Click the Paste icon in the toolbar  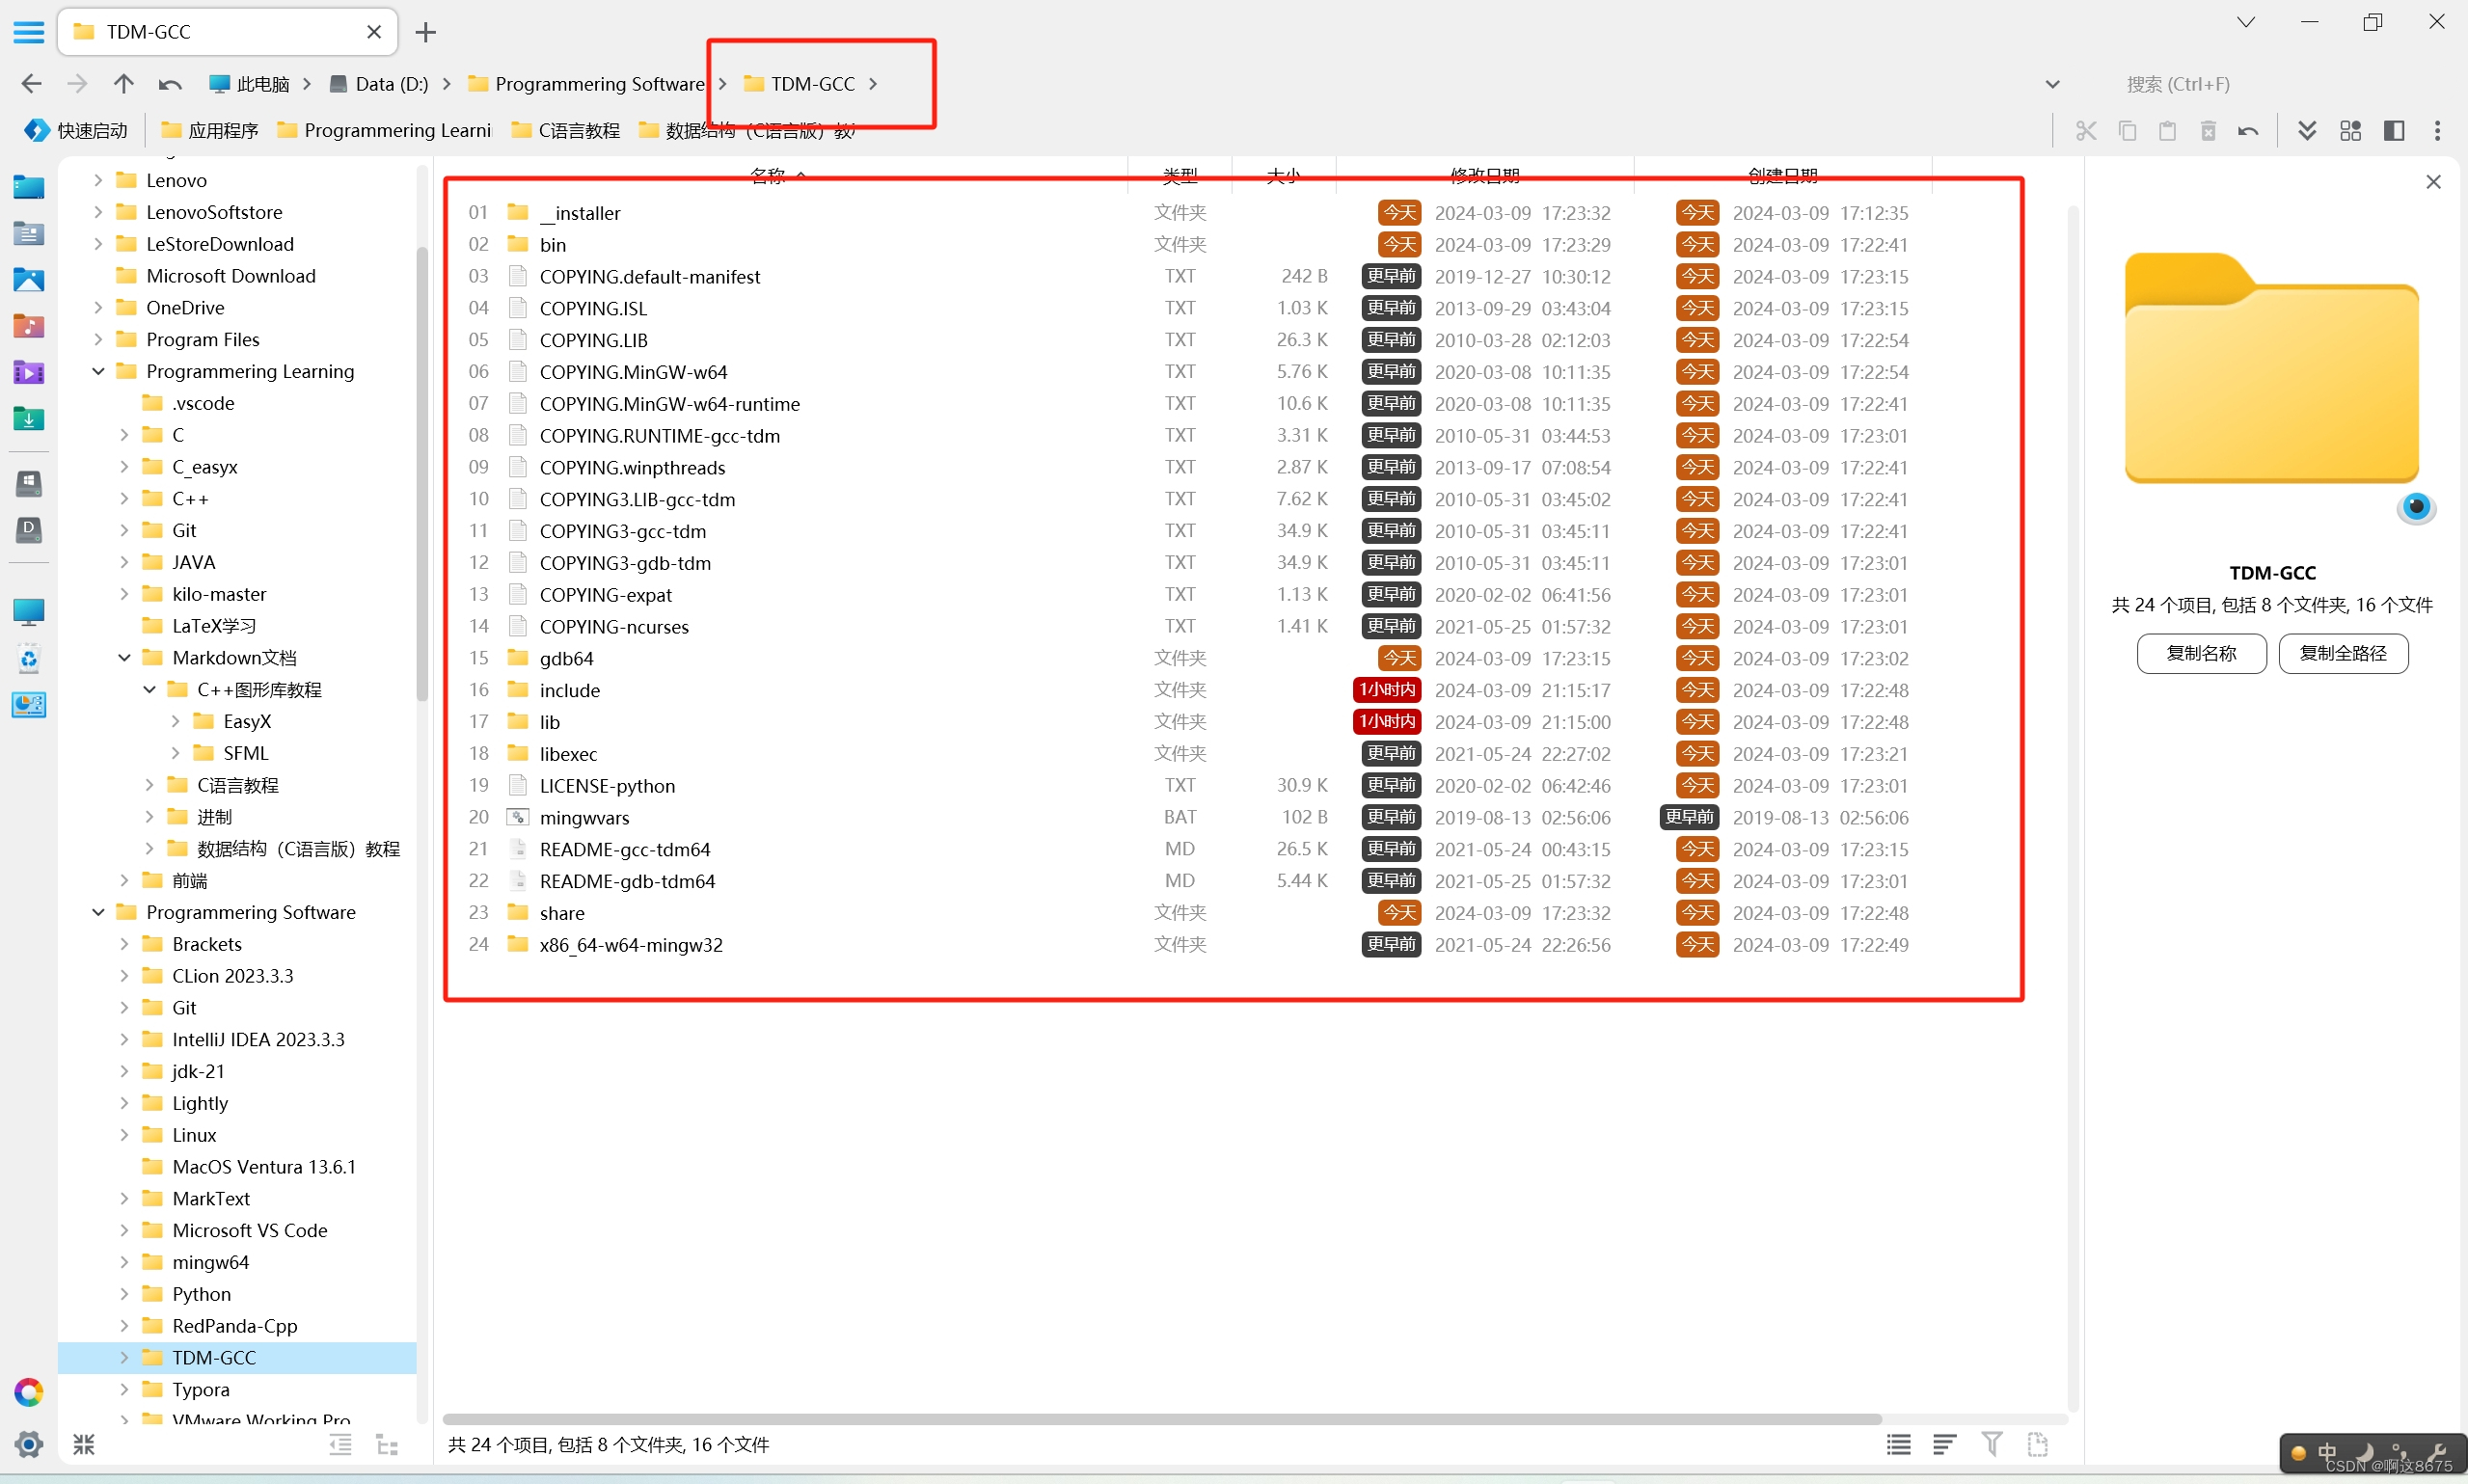click(x=2167, y=130)
